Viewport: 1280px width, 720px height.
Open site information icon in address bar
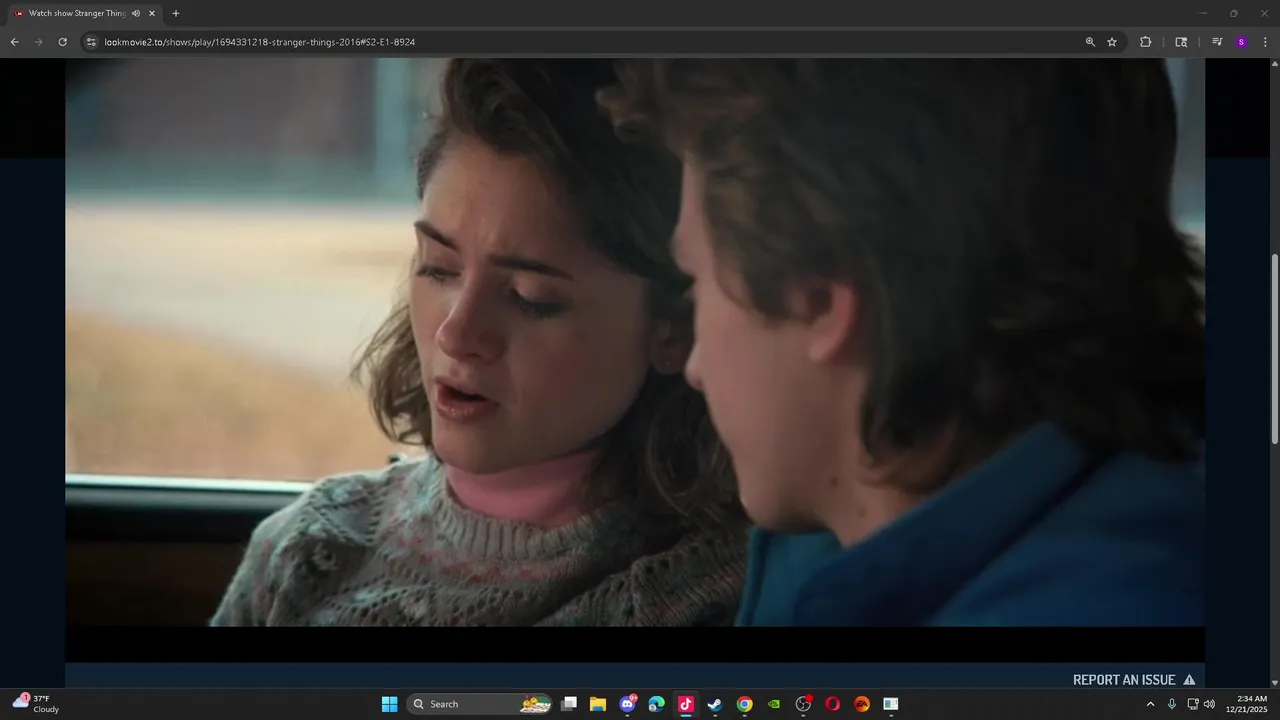tap(91, 42)
